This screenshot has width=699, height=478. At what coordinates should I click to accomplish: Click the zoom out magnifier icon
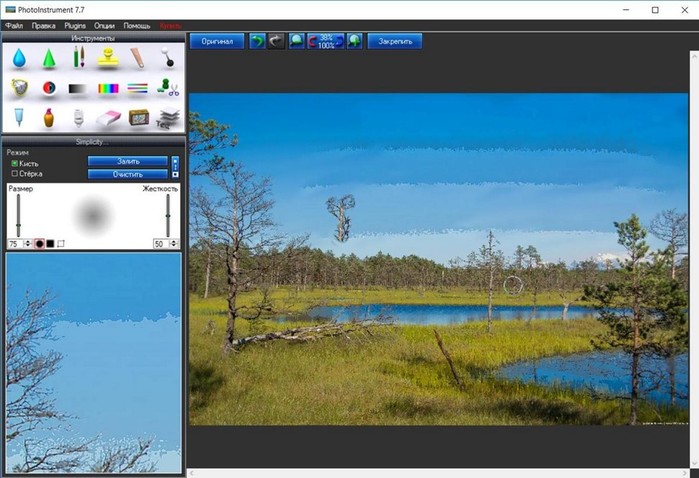[x=296, y=41]
